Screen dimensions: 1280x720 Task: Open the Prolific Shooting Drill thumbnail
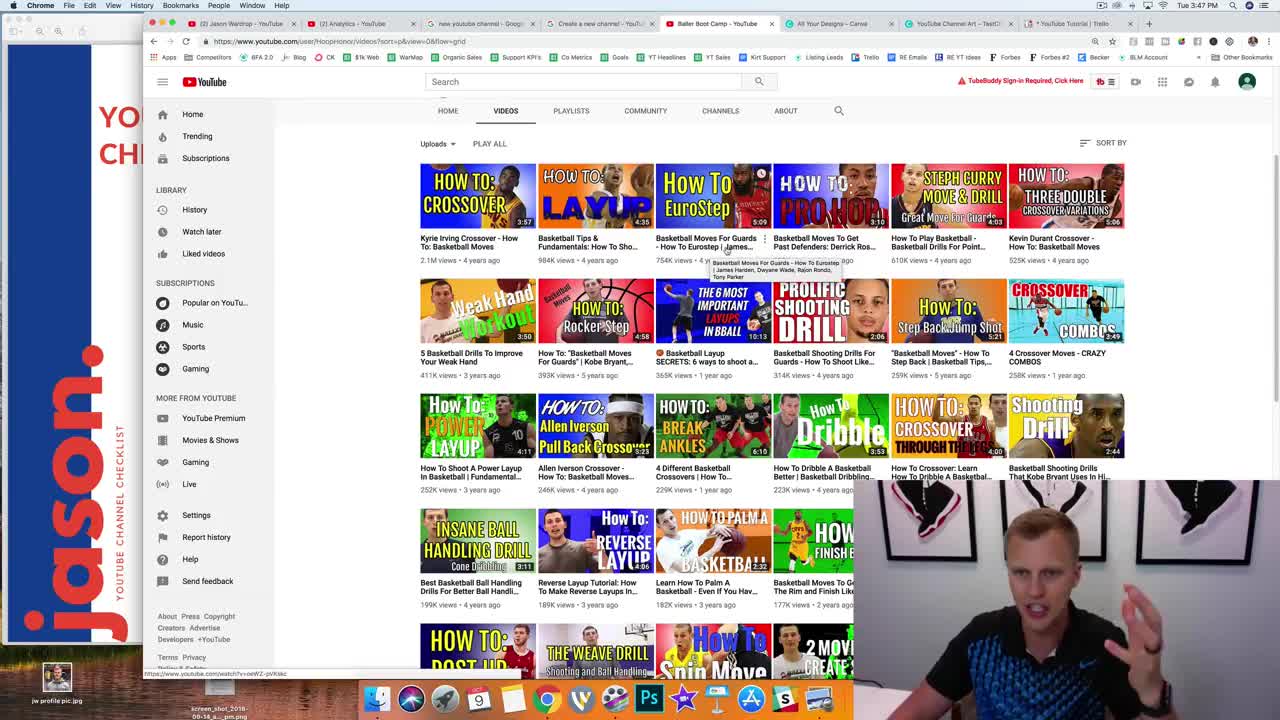831,311
